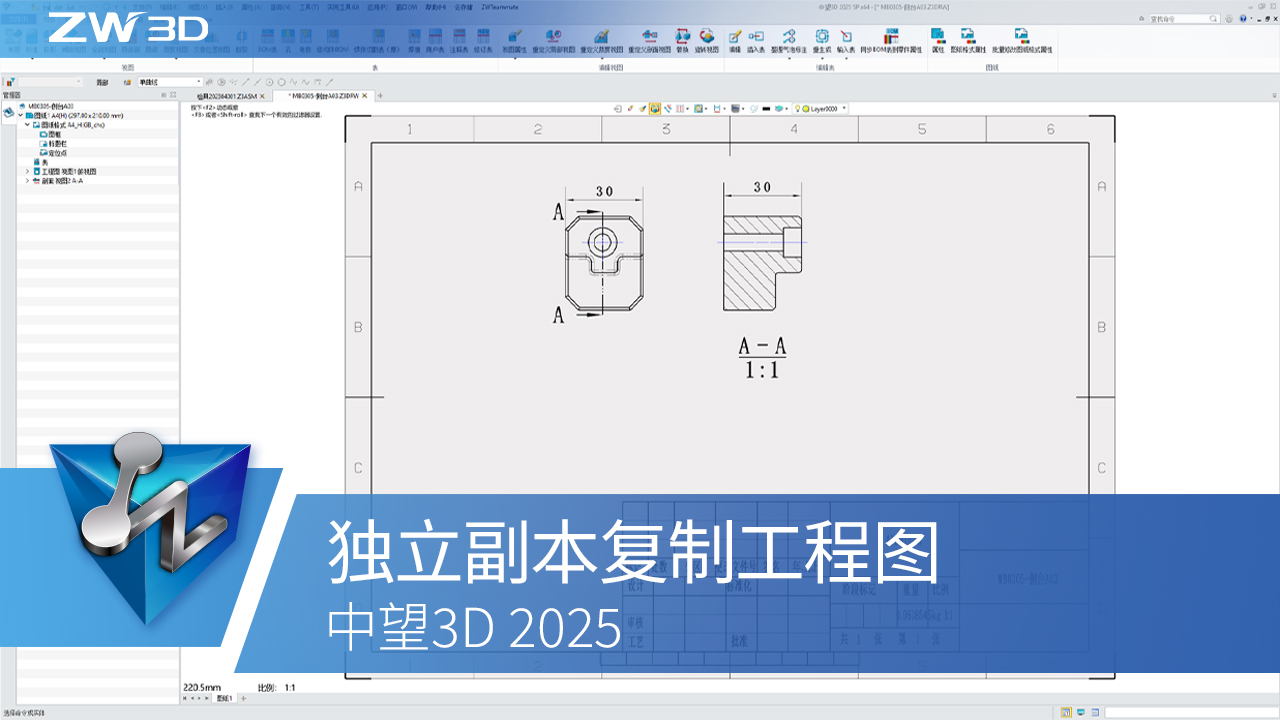
Task: Add a new sheet with plus button
Action: pyautogui.click(x=243, y=698)
